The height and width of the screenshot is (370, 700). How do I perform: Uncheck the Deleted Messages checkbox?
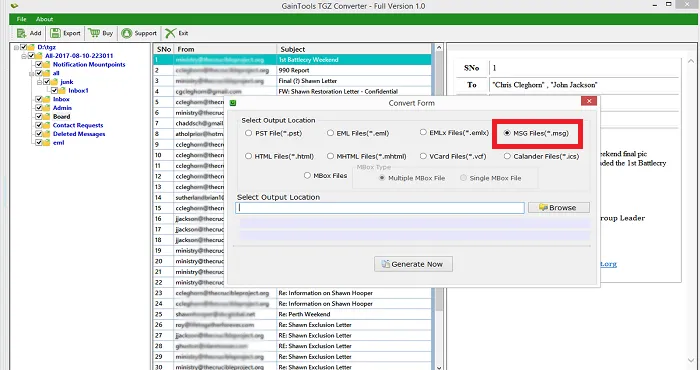pos(39,134)
